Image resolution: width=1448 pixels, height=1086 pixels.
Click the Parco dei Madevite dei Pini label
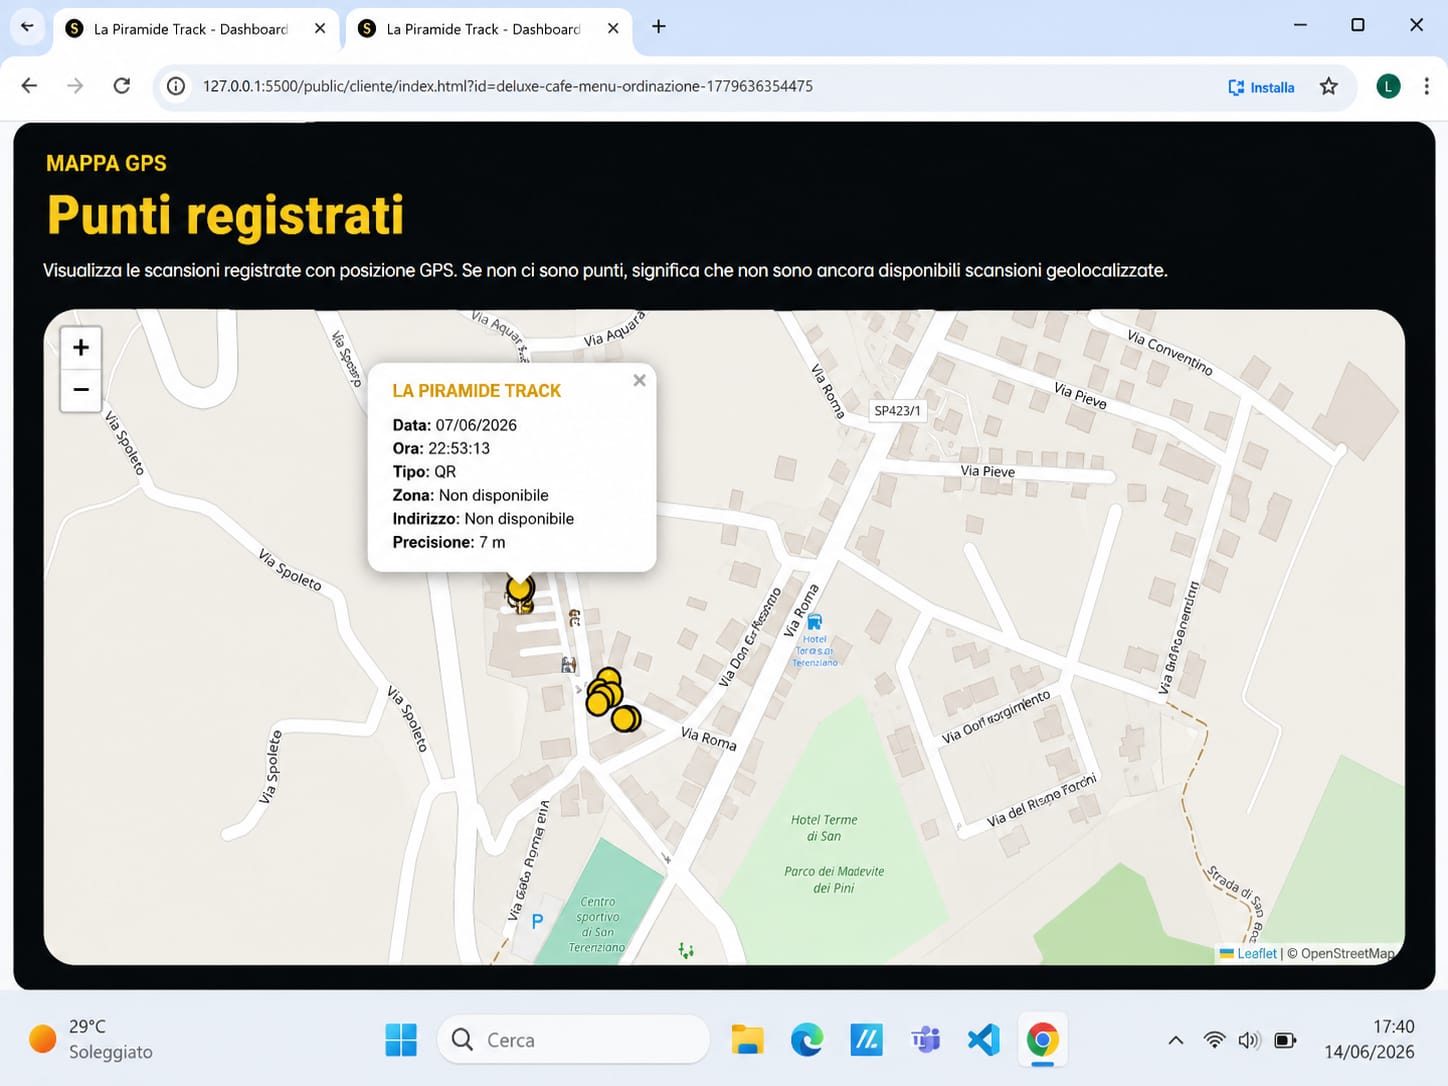tap(834, 879)
